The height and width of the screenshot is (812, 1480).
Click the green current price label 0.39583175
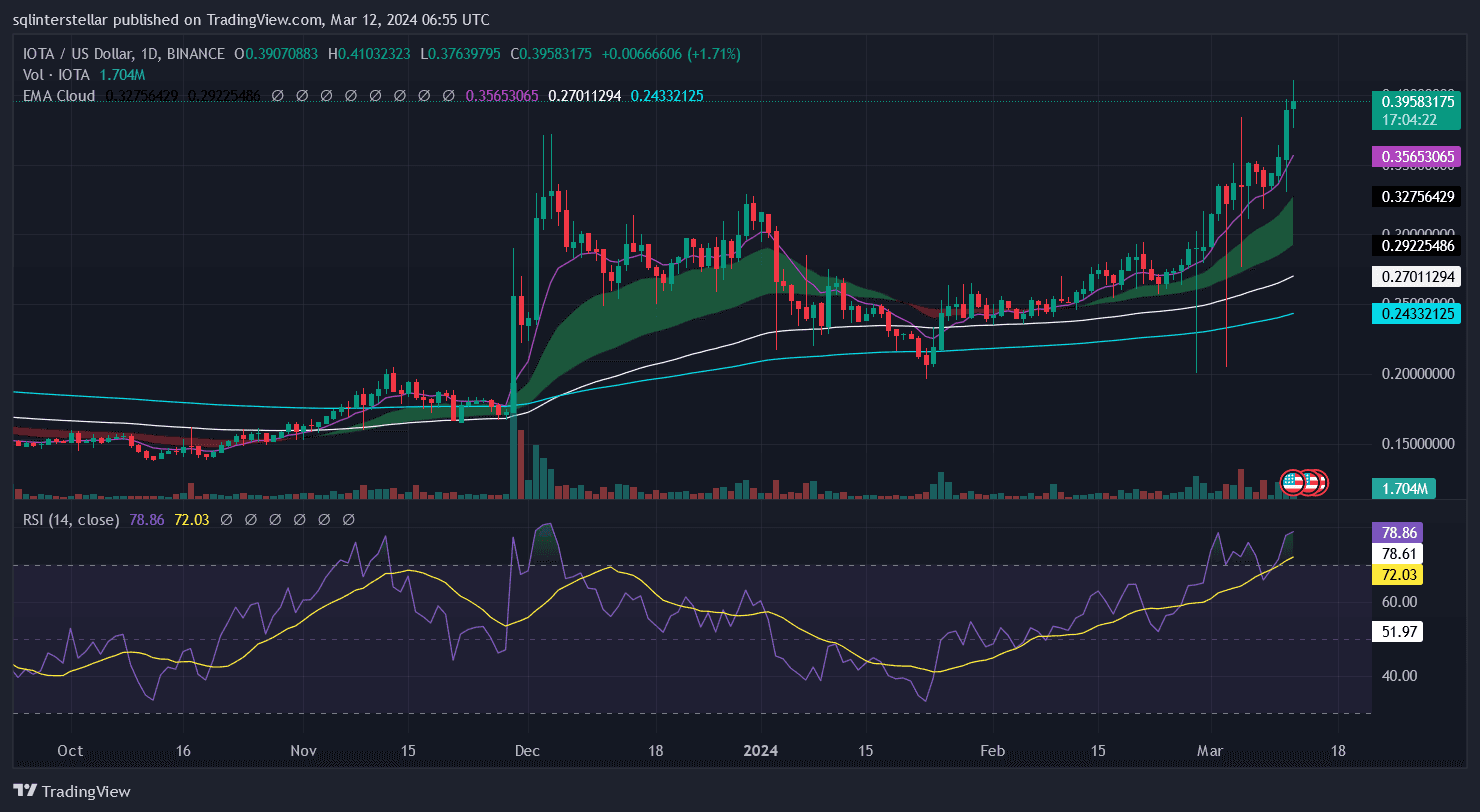[x=1418, y=101]
